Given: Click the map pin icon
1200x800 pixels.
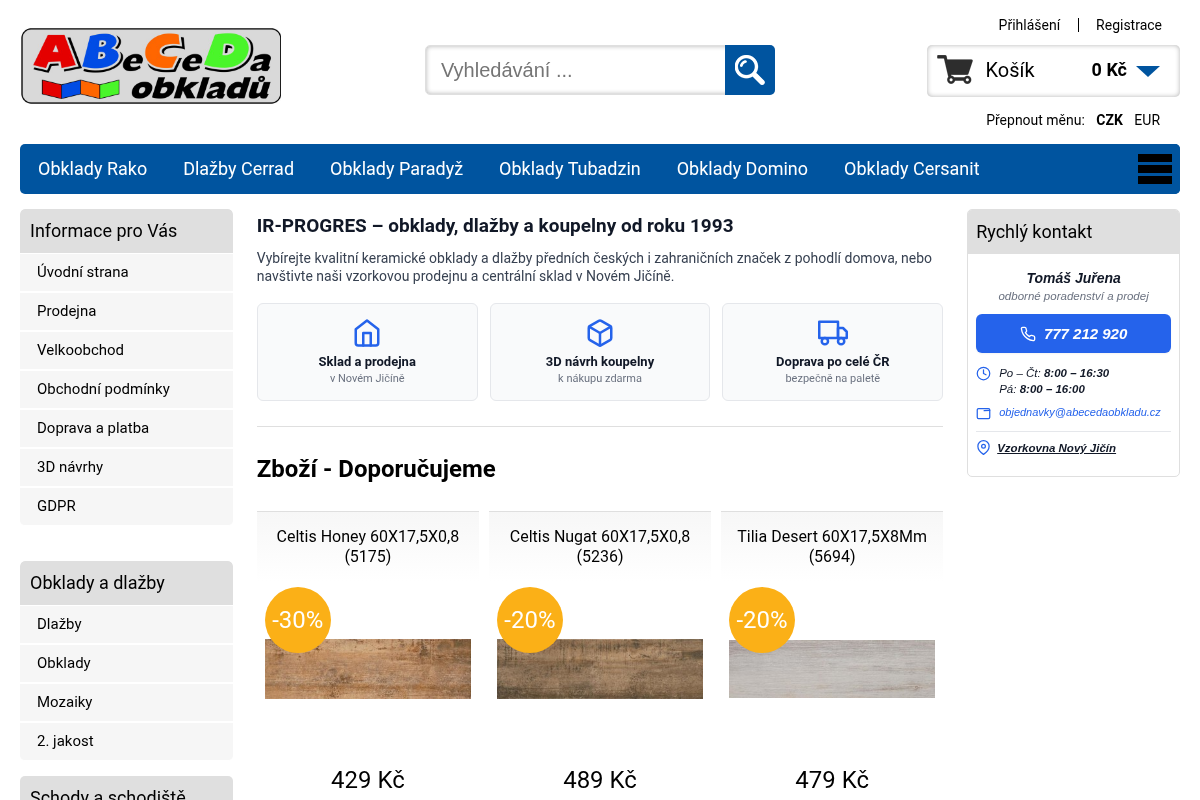Looking at the screenshot, I should point(983,448).
